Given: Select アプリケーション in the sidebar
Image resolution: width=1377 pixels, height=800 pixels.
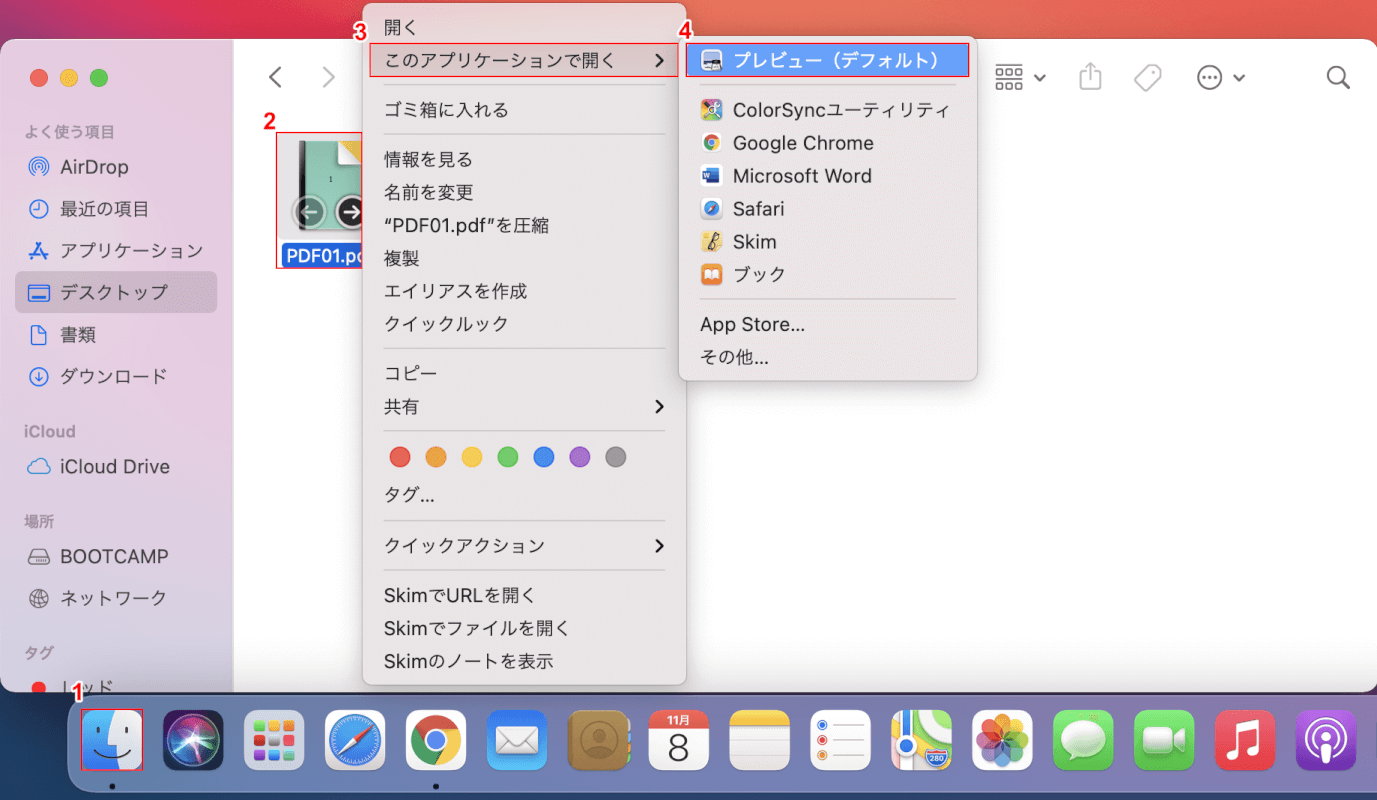Looking at the screenshot, I should (x=116, y=250).
